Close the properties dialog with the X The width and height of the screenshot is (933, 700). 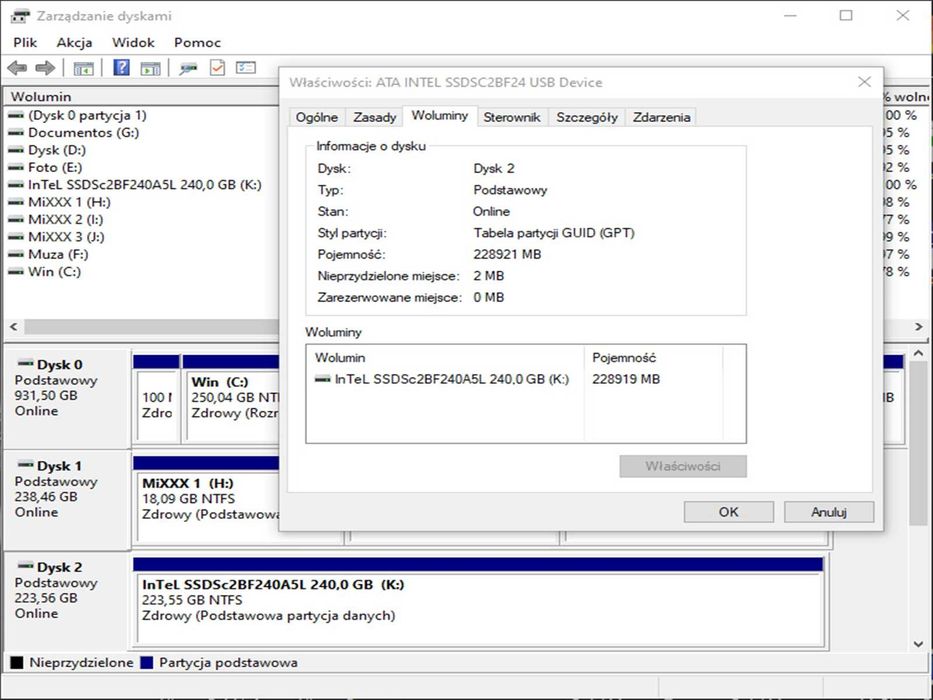865,82
